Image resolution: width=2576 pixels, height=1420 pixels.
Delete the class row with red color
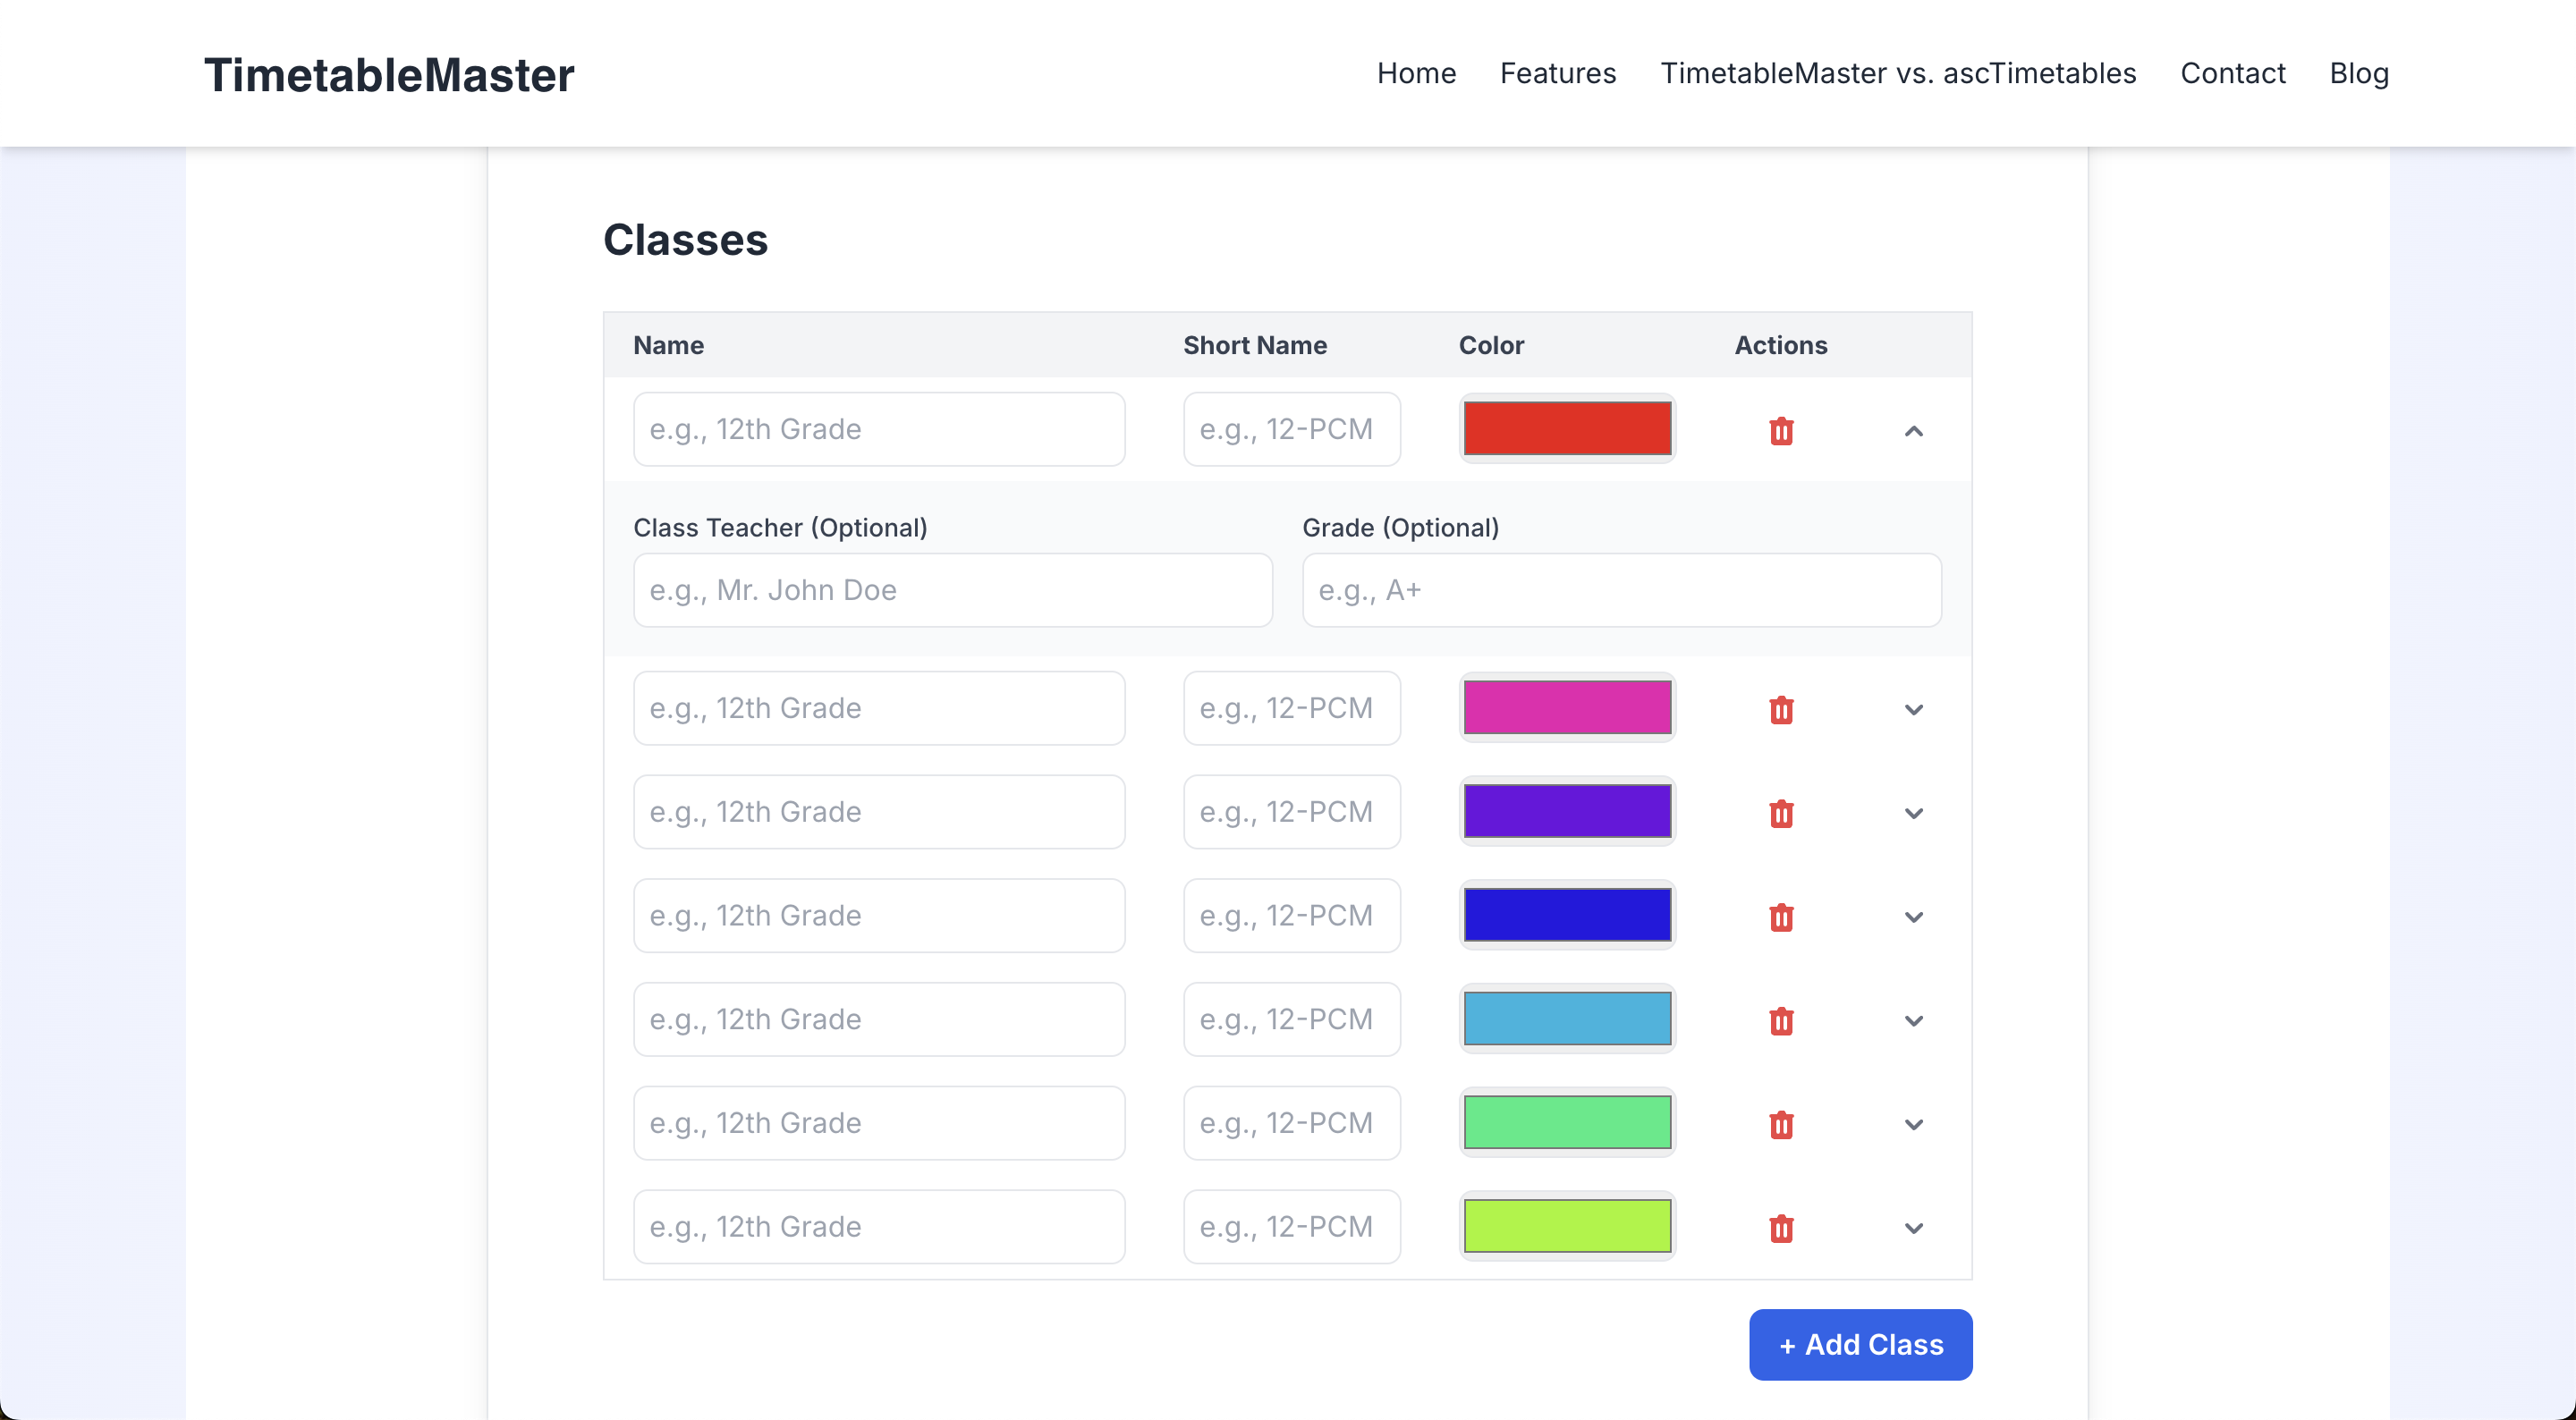1781,431
